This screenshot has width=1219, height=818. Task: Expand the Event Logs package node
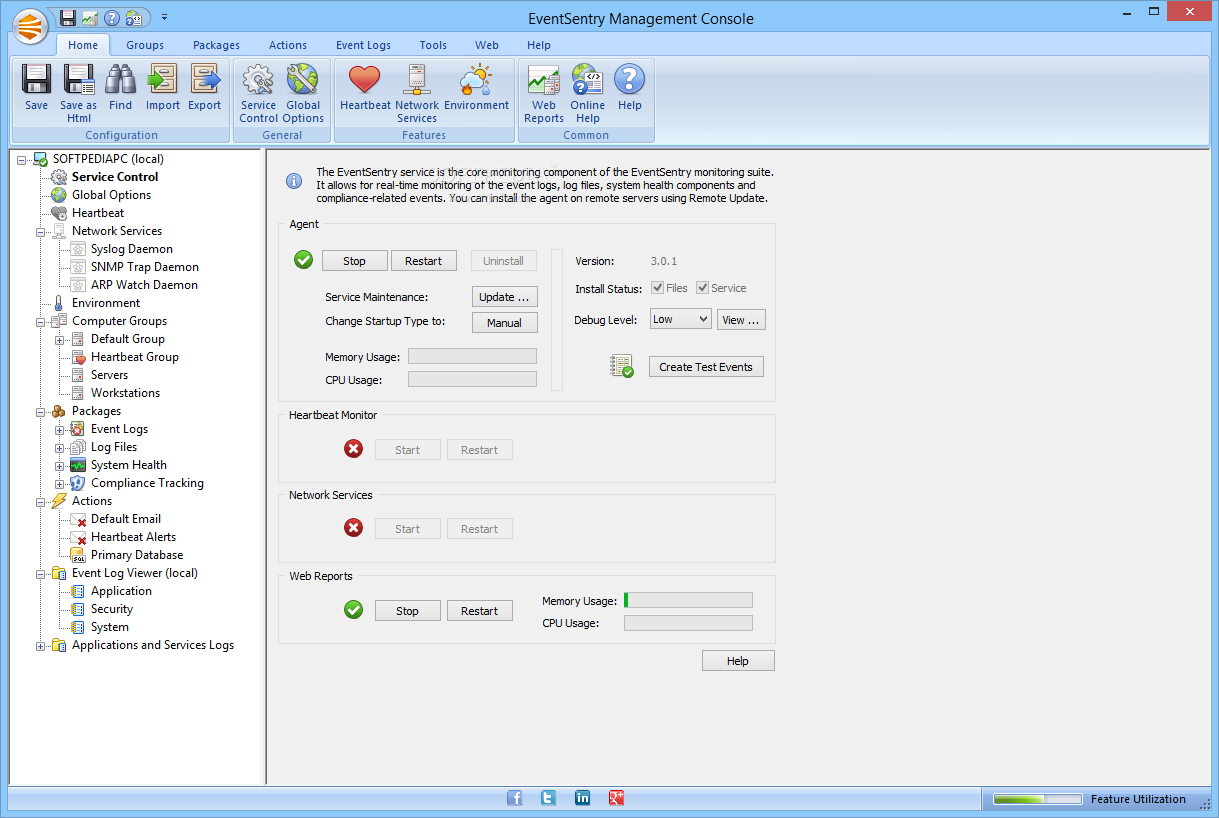(60, 429)
